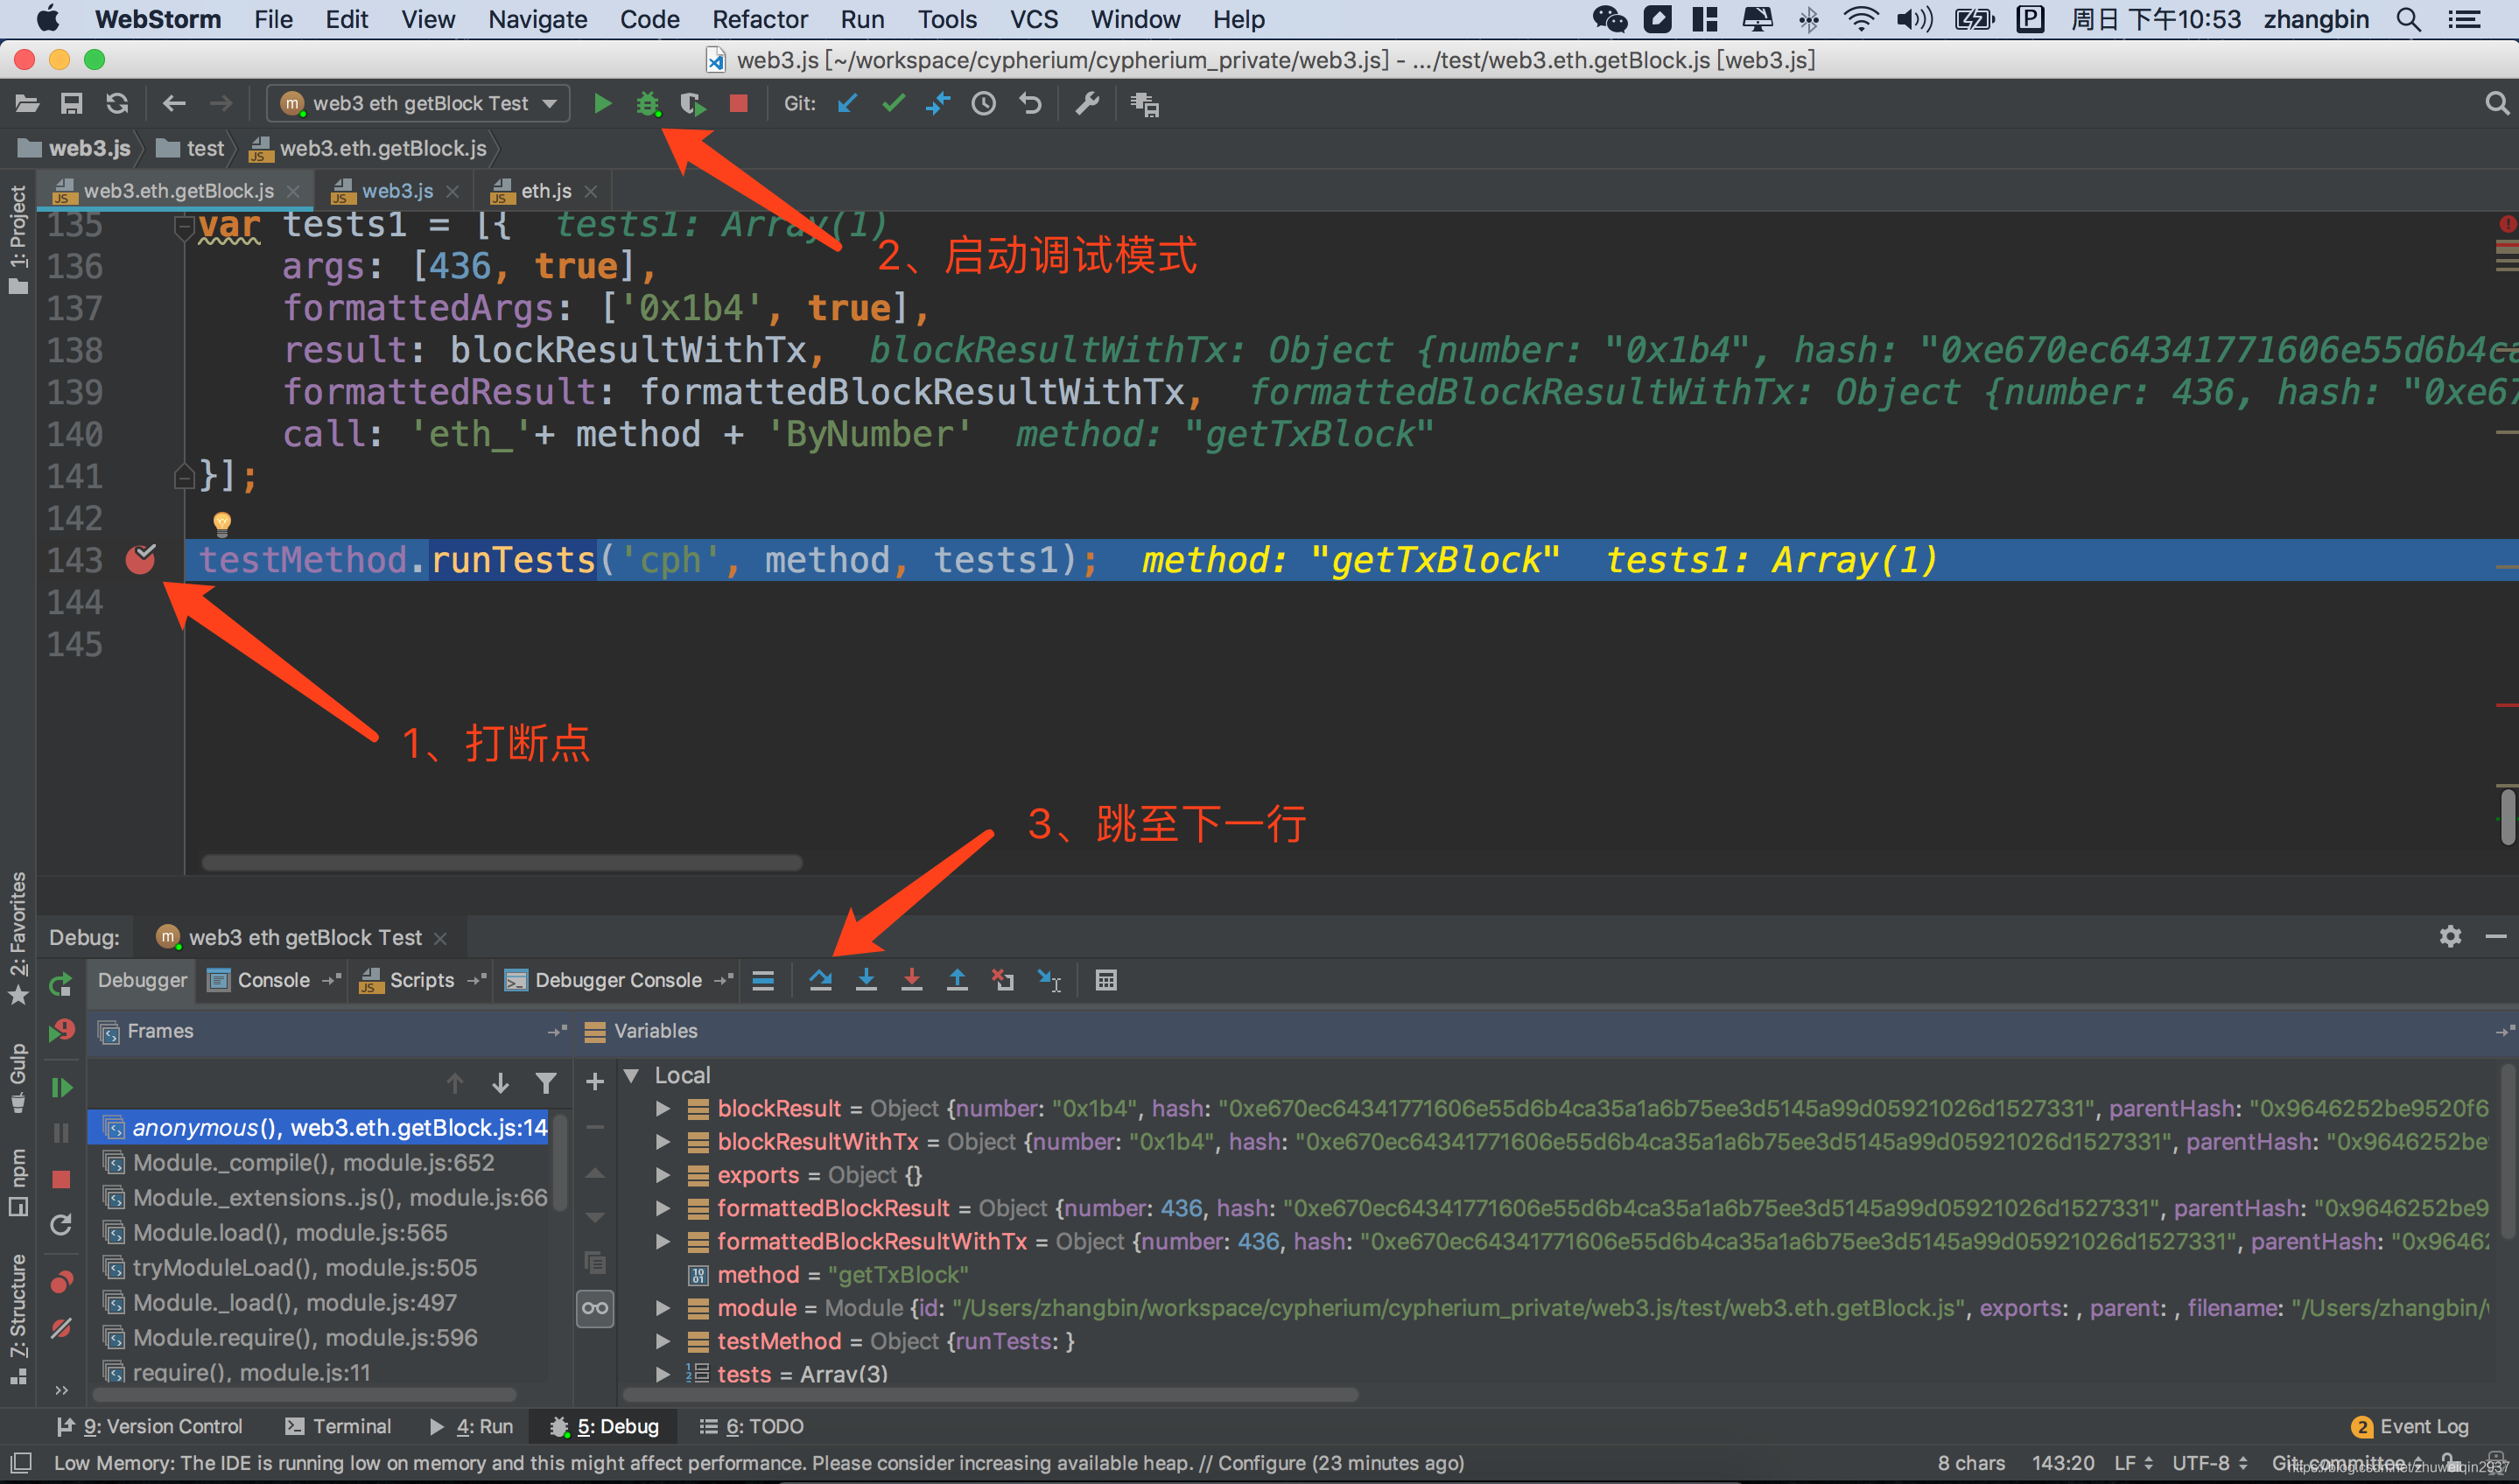Viewport: 2519px width, 1484px height.
Task: Open Debug panel settings gear
Action: click(2450, 936)
